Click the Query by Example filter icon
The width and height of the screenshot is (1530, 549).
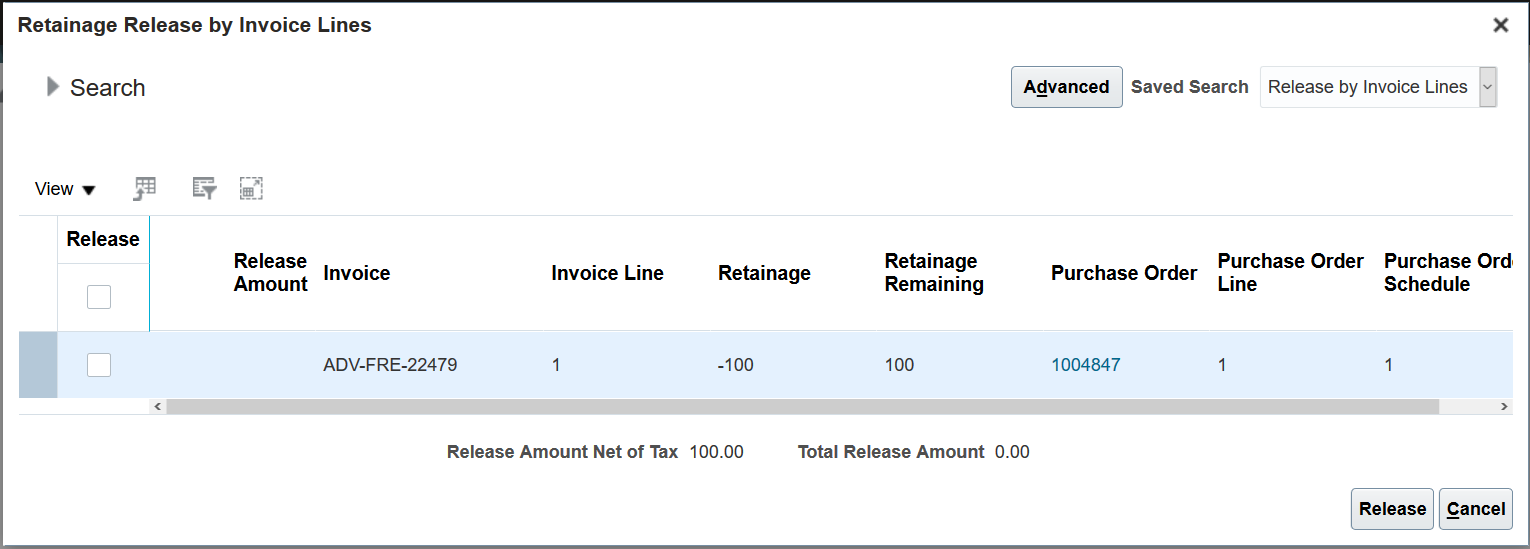tap(205, 188)
